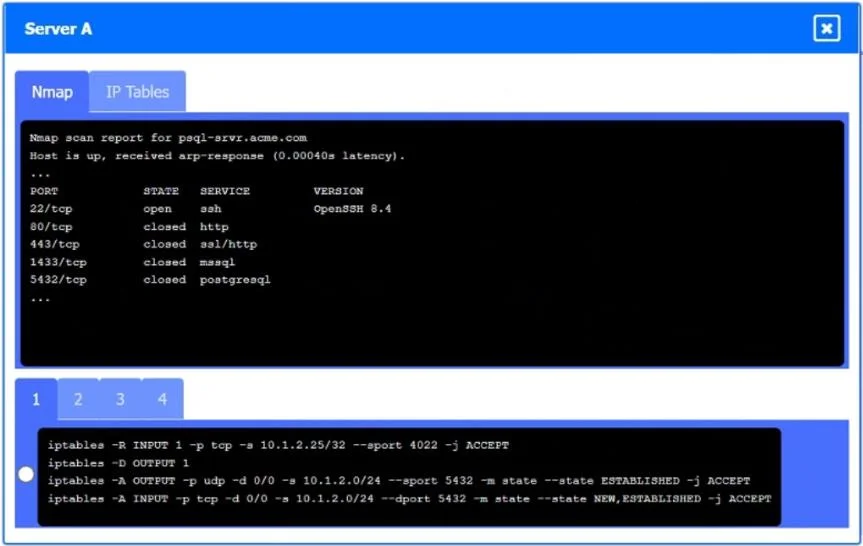Close the Server A dialog
Image resolution: width=863 pixels, height=546 pixels.
[x=826, y=29]
